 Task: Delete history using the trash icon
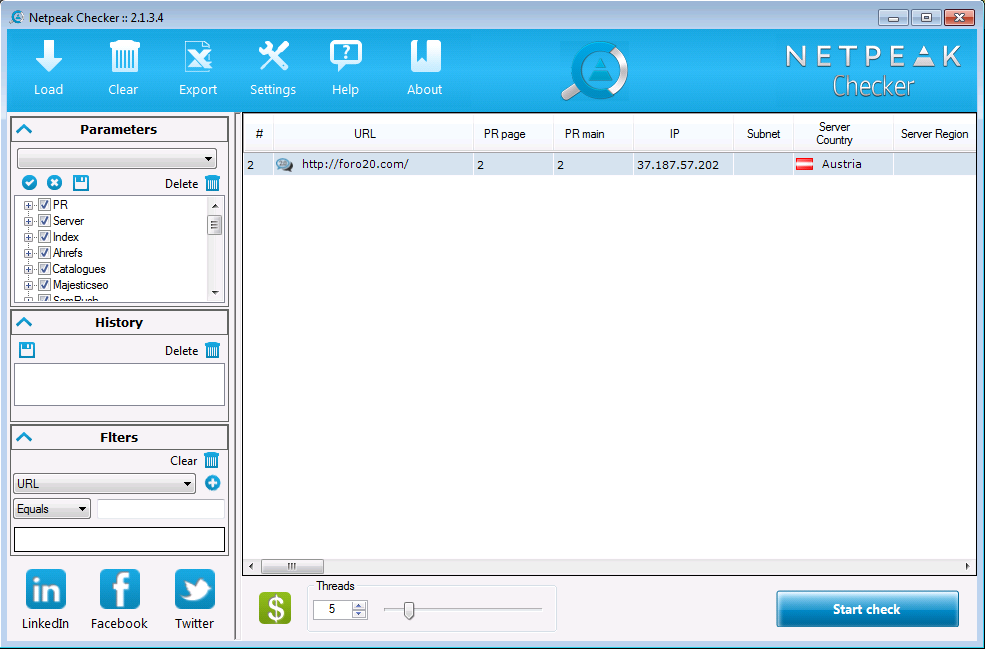coord(213,351)
